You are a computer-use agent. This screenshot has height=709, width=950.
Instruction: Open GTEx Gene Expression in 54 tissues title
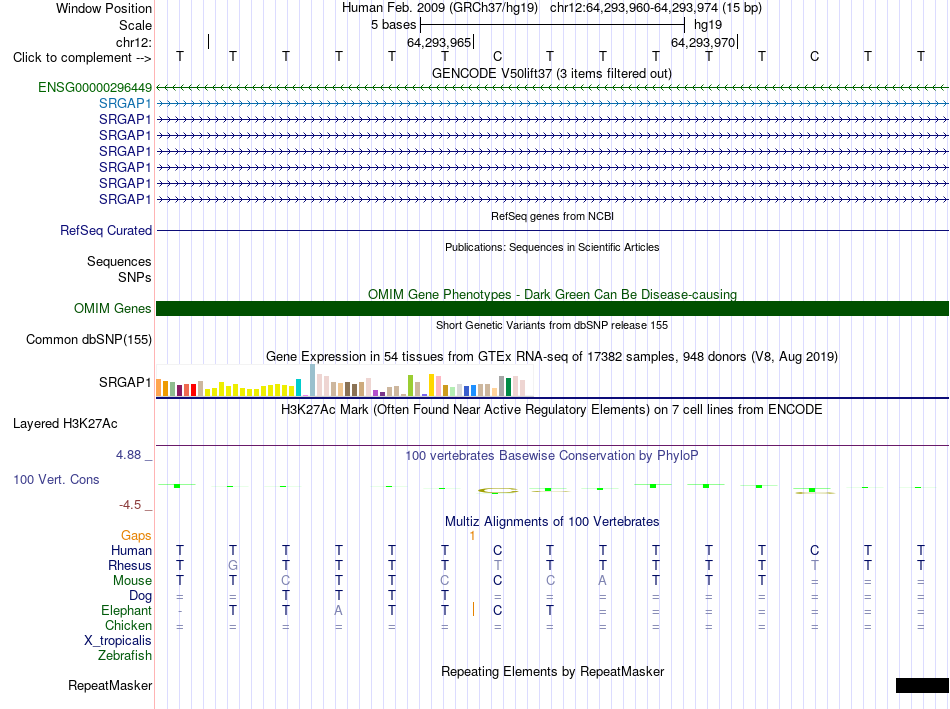coord(552,356)
